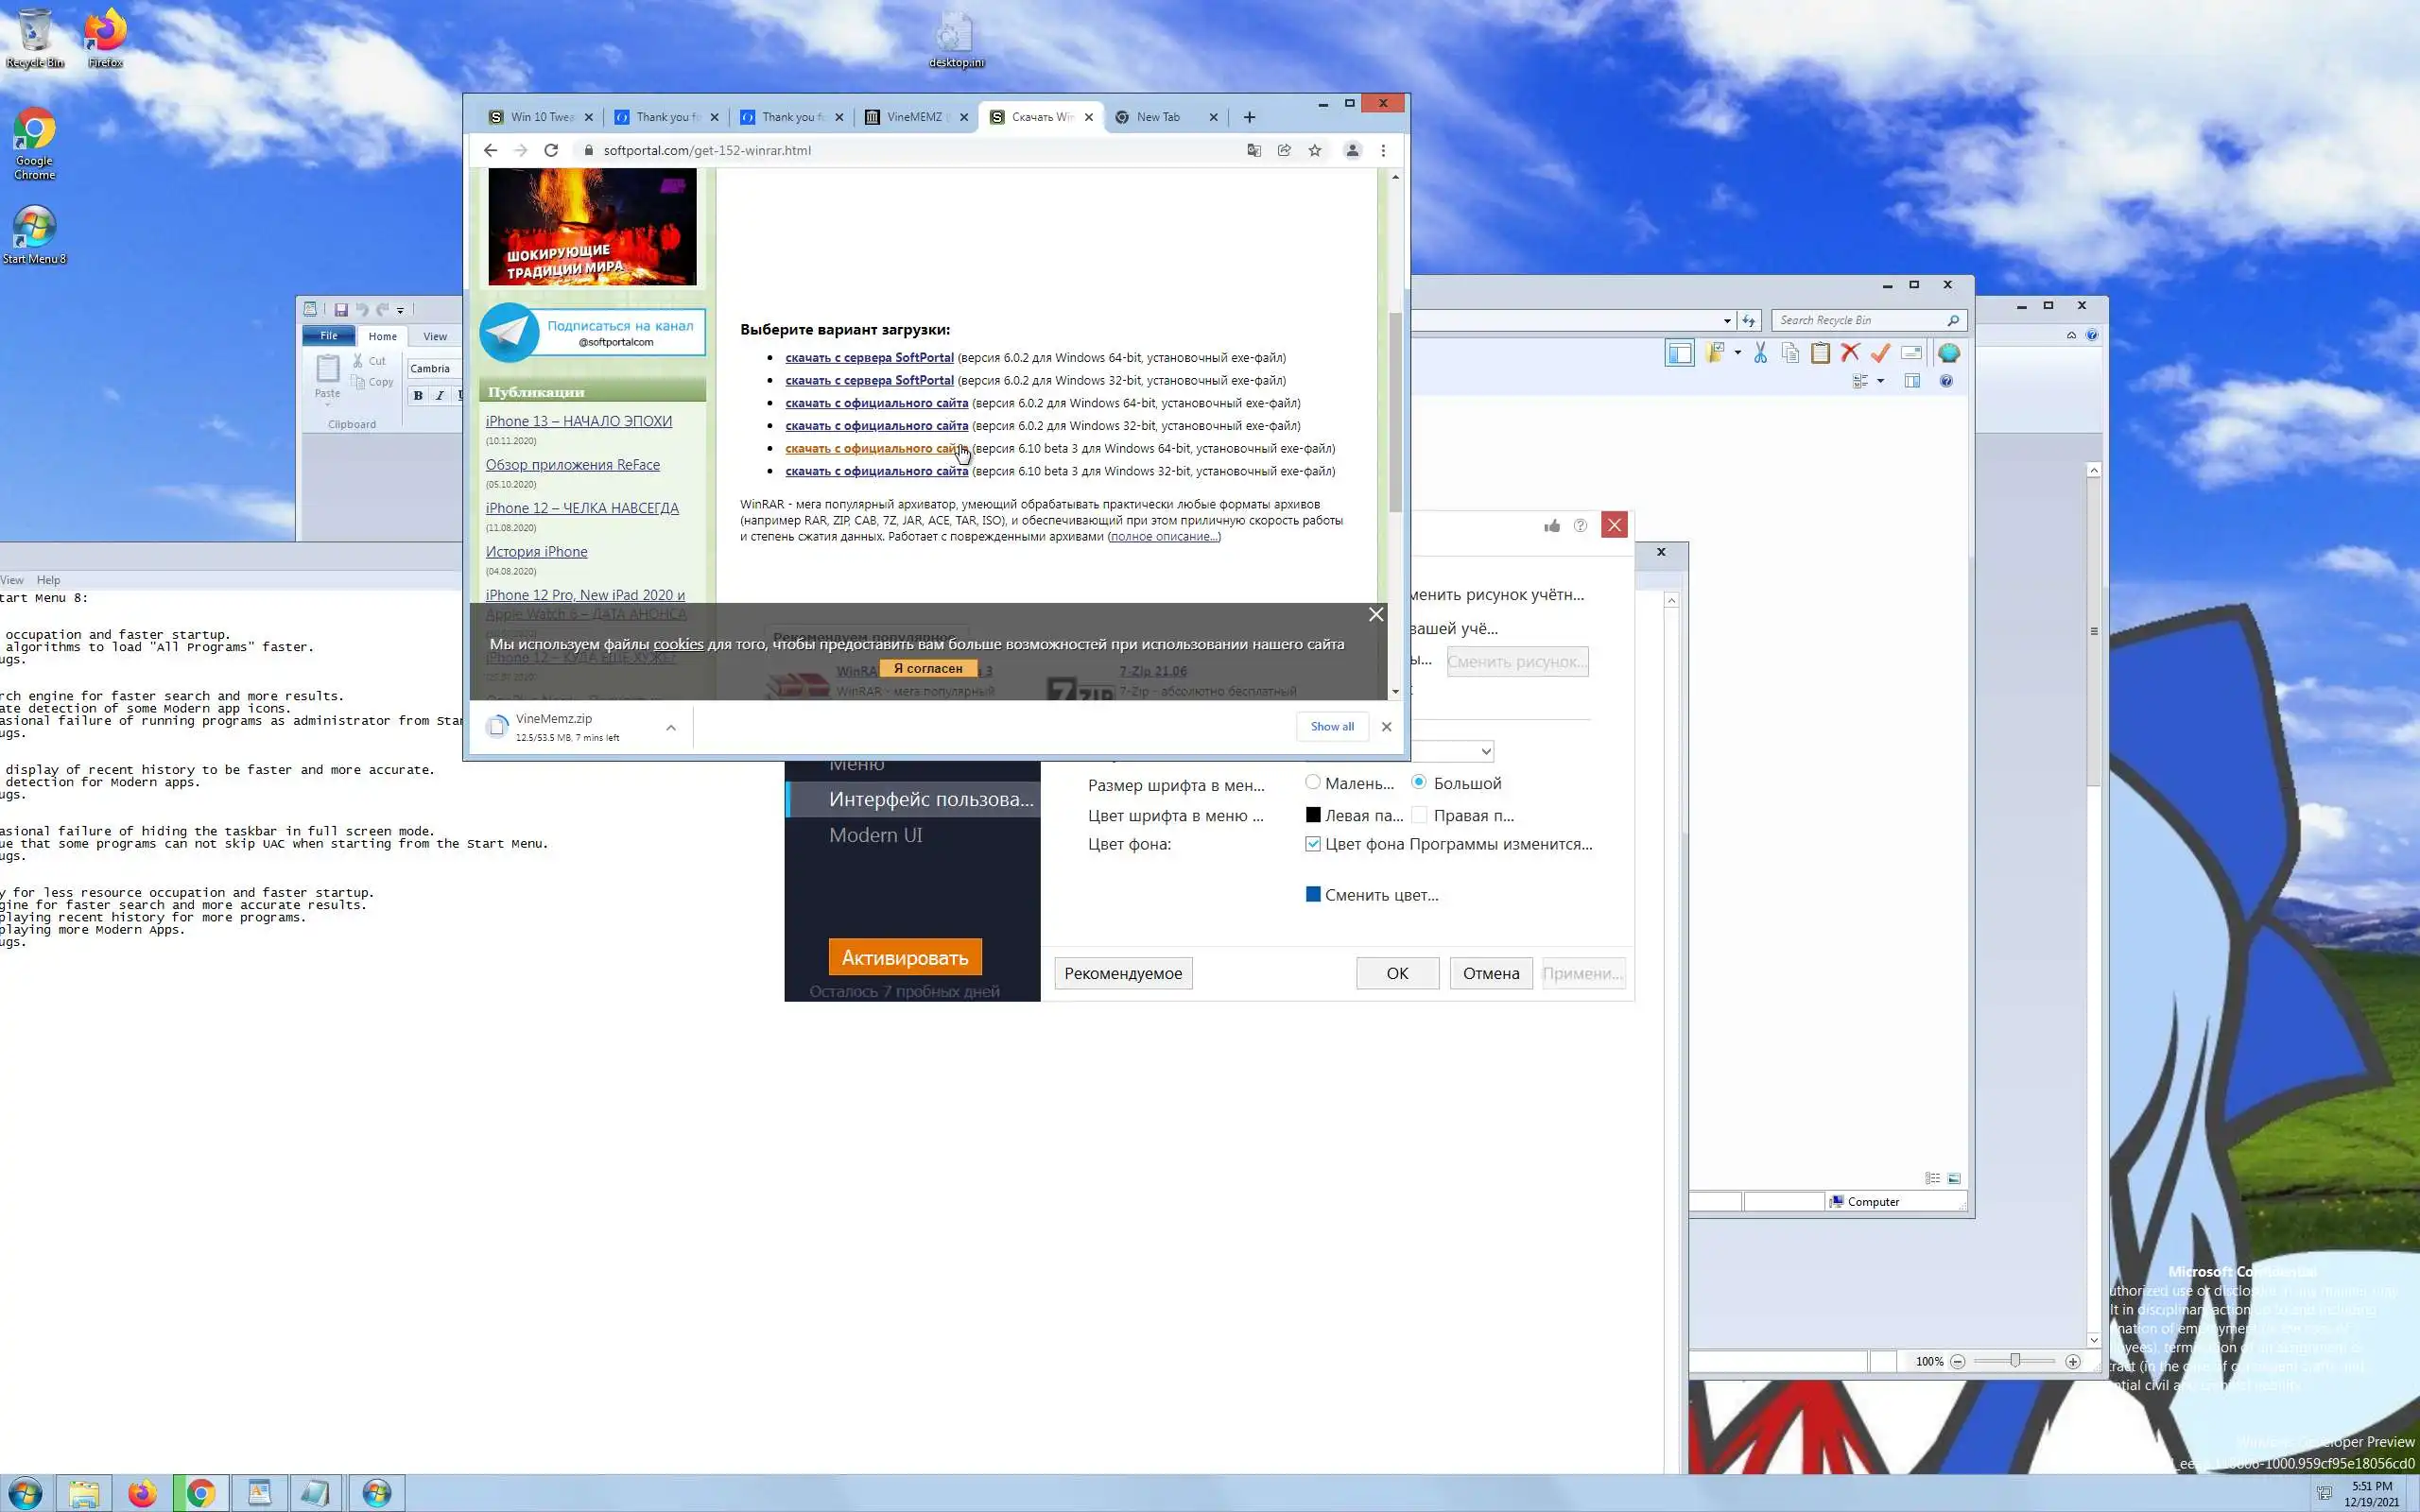Open the Chrome three-dot menu

click(1383, 150)
